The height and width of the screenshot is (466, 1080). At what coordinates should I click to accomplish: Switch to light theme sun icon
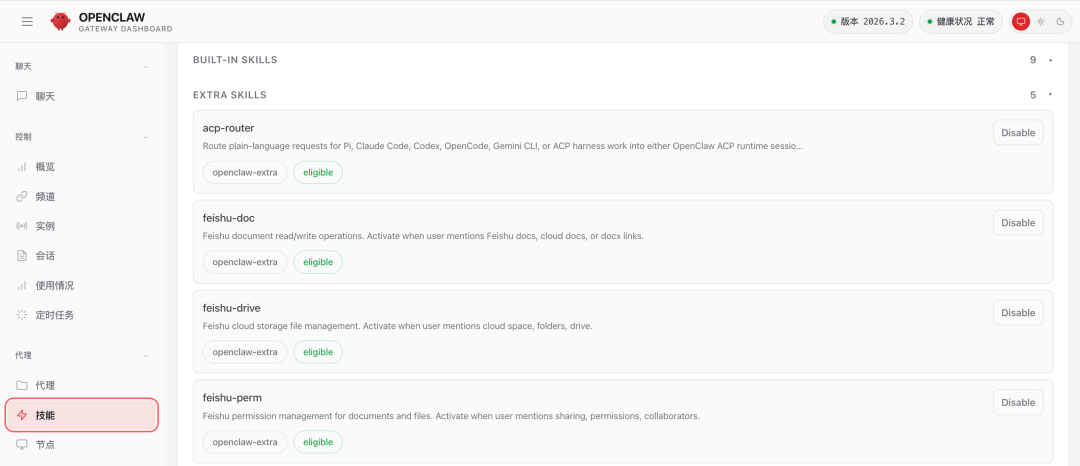[x=1041, y=21]
